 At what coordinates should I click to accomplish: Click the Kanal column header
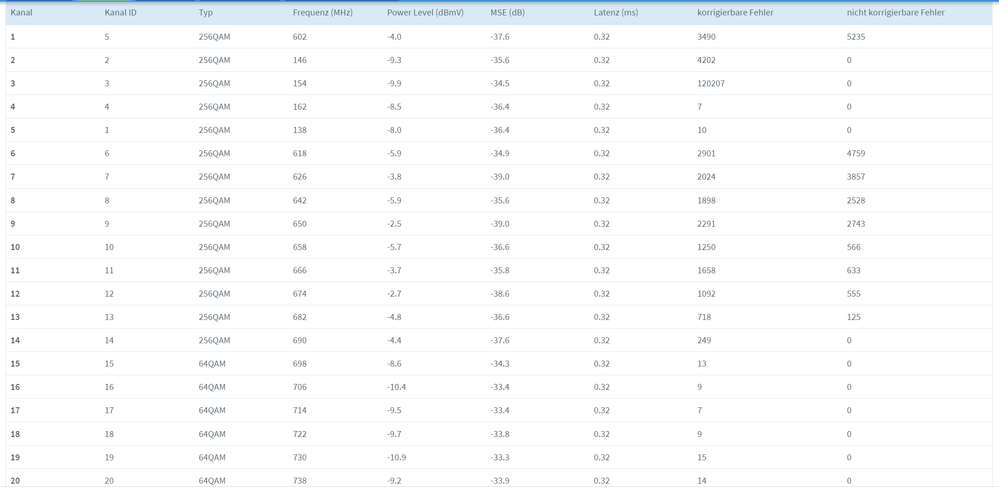[x=21, y=13]
